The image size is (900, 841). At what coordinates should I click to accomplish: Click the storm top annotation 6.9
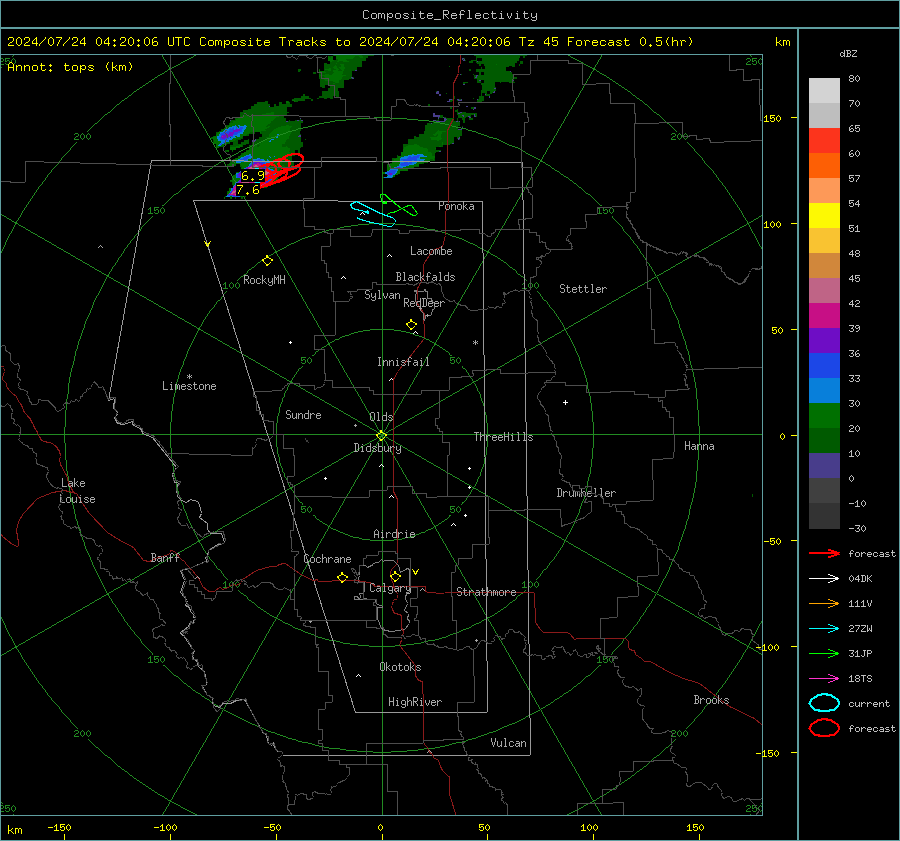pos(253,176)
